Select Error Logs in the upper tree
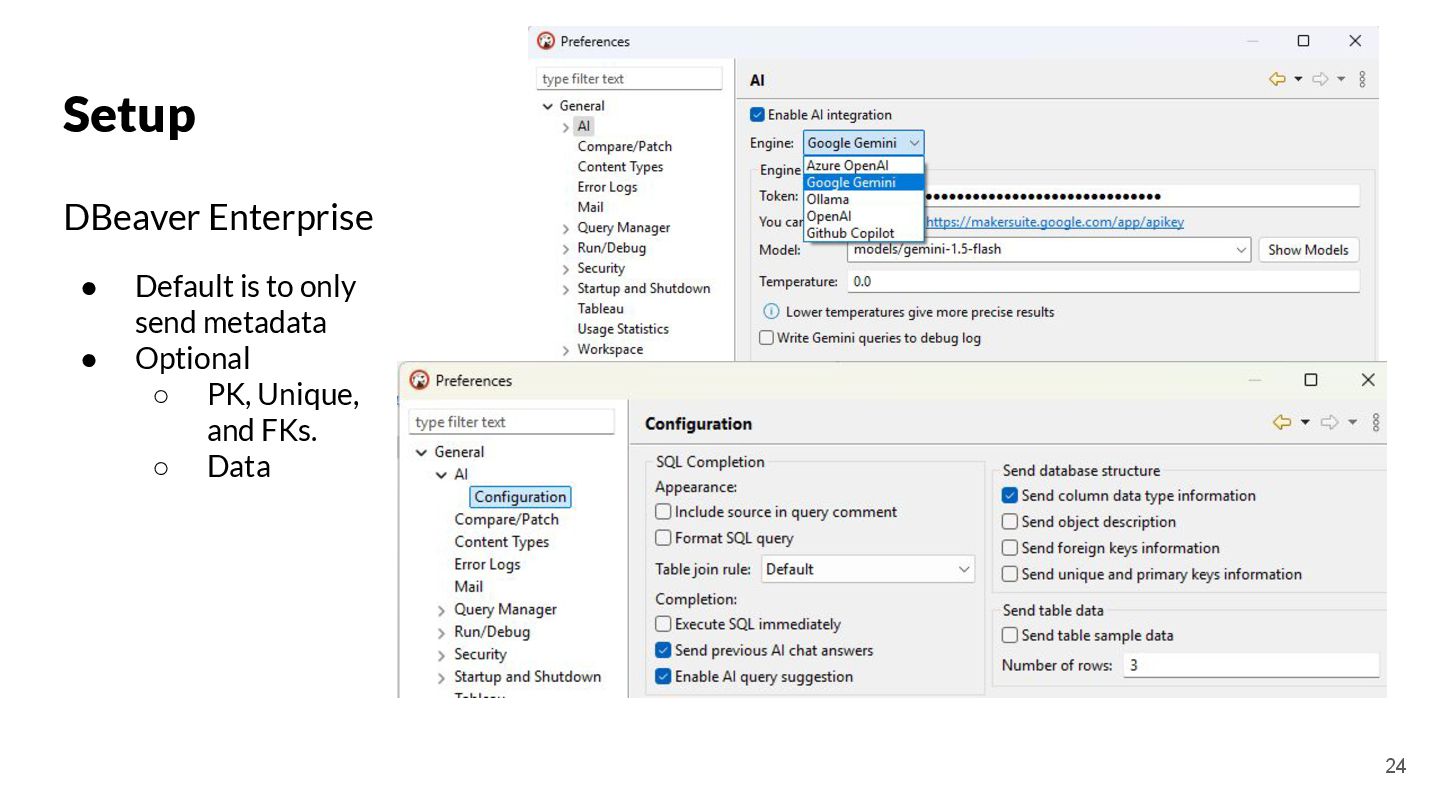This screenshot has height=810, width=1440. pos(607,187)
